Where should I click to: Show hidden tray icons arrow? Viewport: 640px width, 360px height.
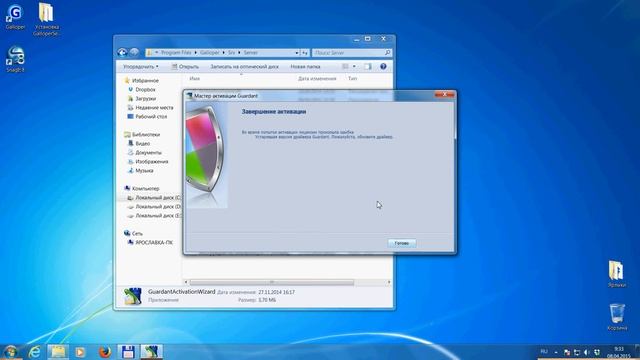(556, 352)
